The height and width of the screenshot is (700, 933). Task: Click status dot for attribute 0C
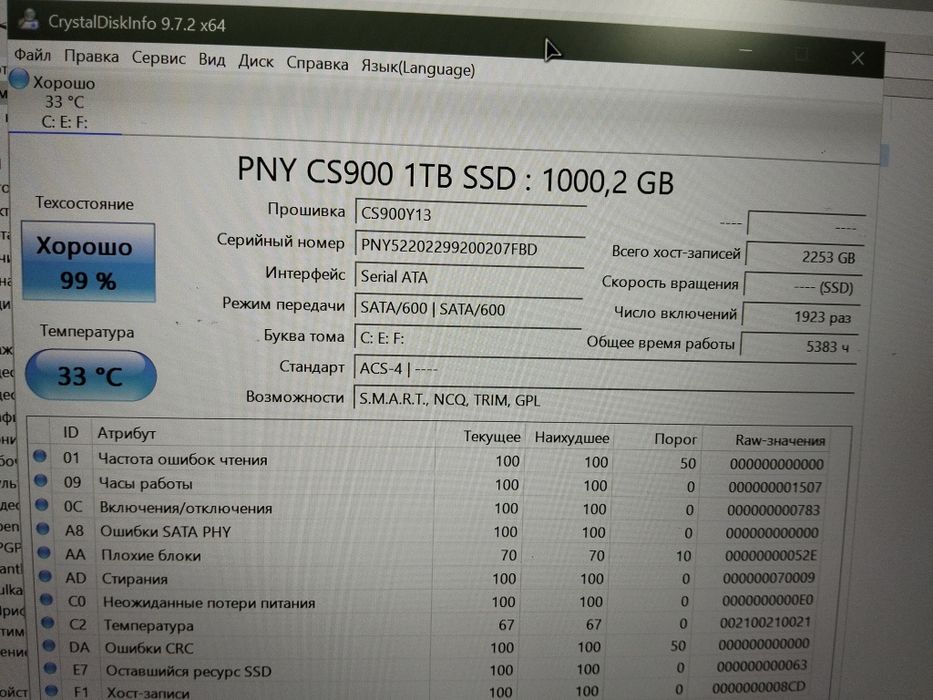point(42,505)
